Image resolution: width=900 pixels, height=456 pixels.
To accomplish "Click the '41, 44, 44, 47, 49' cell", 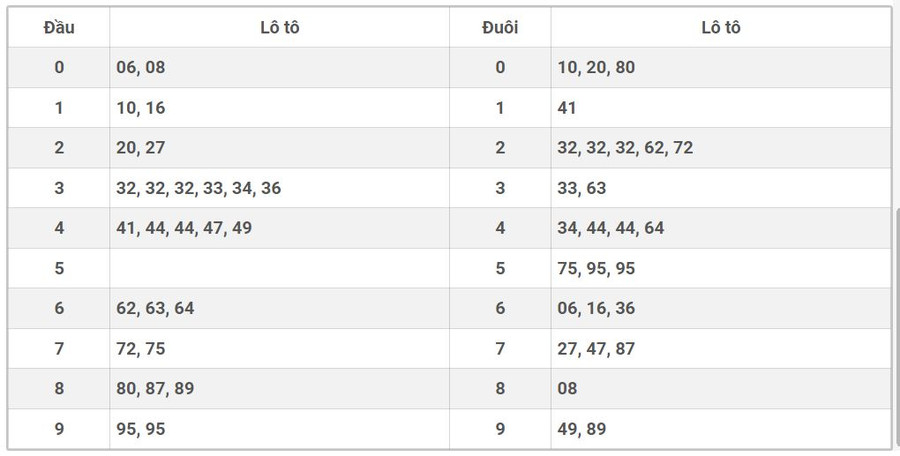I will 184,228.
